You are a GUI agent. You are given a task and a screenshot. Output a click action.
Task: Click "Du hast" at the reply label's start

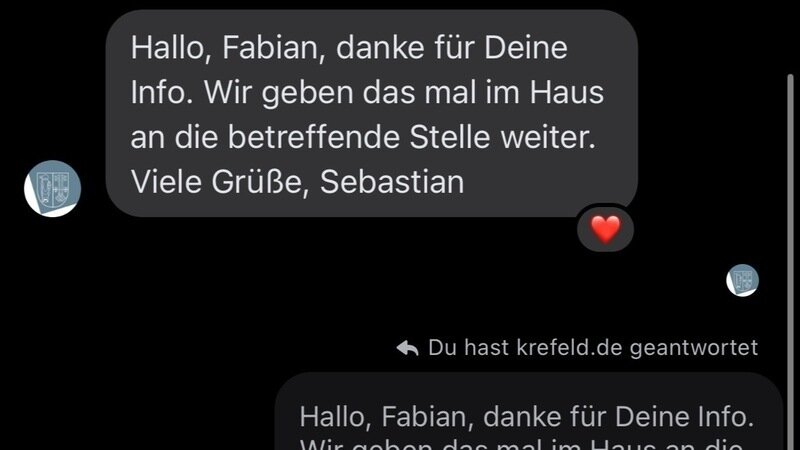pyautogui.click(x=468, y=347)
